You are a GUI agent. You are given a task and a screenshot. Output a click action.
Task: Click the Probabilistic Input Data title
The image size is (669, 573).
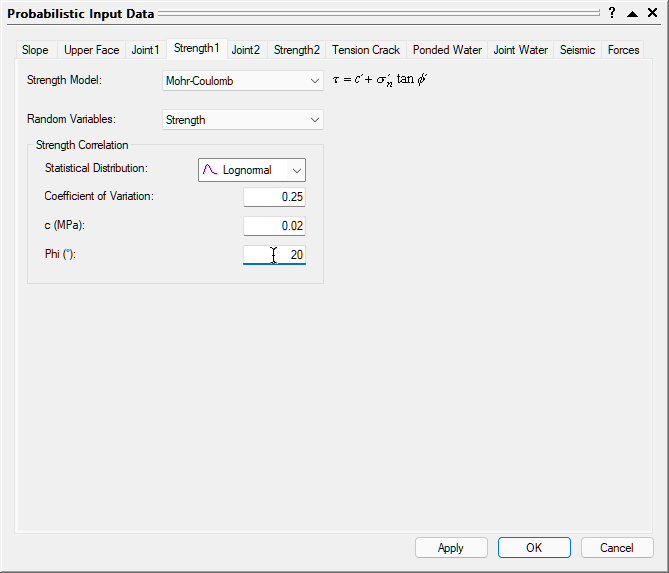click(81, 14)
